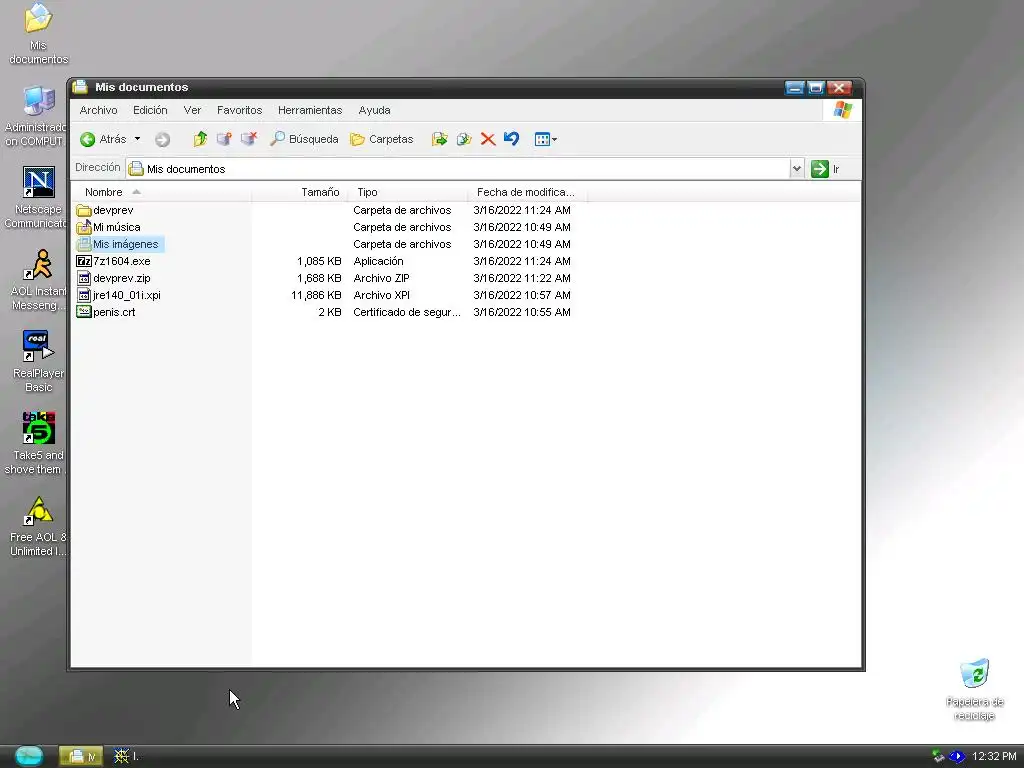Select the .crt certificate file
This screenshot has height=768, width=1024.
pos(106,312)
